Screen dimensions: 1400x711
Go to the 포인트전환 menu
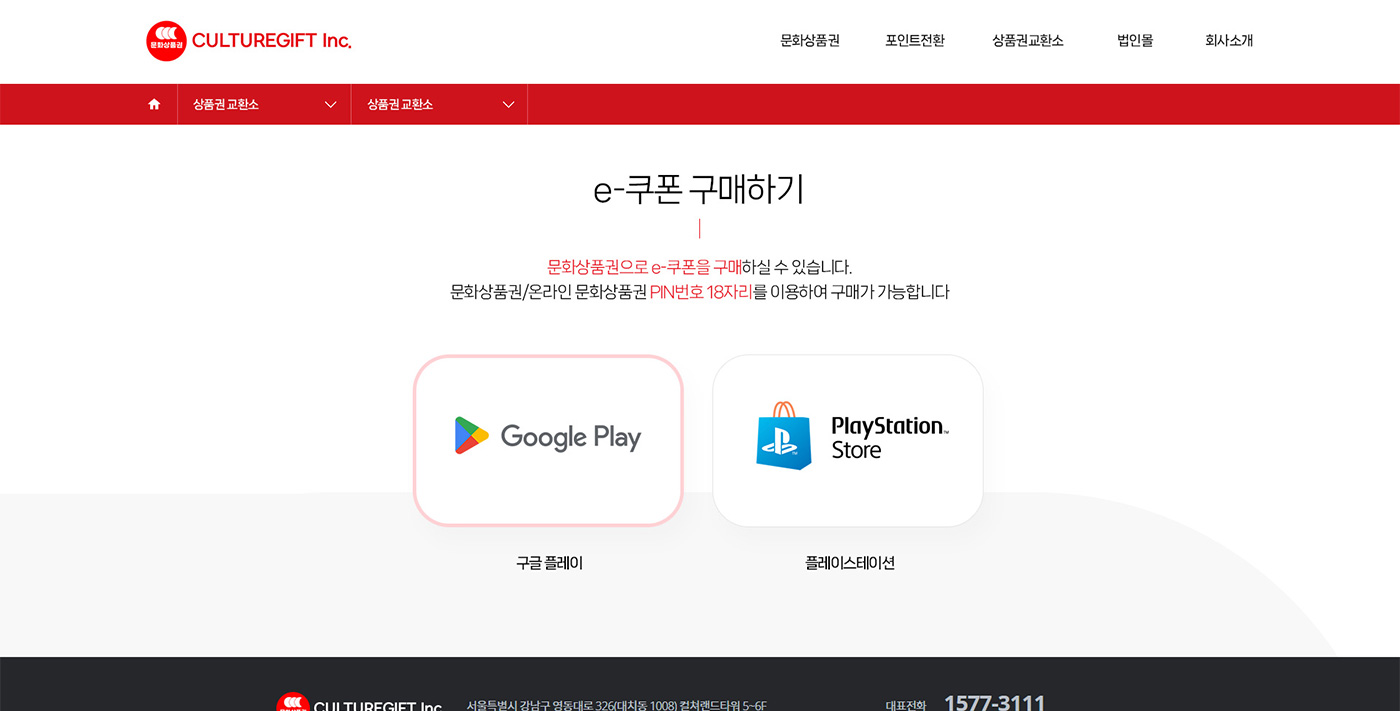pyautogui.click(x=915, y=41)
